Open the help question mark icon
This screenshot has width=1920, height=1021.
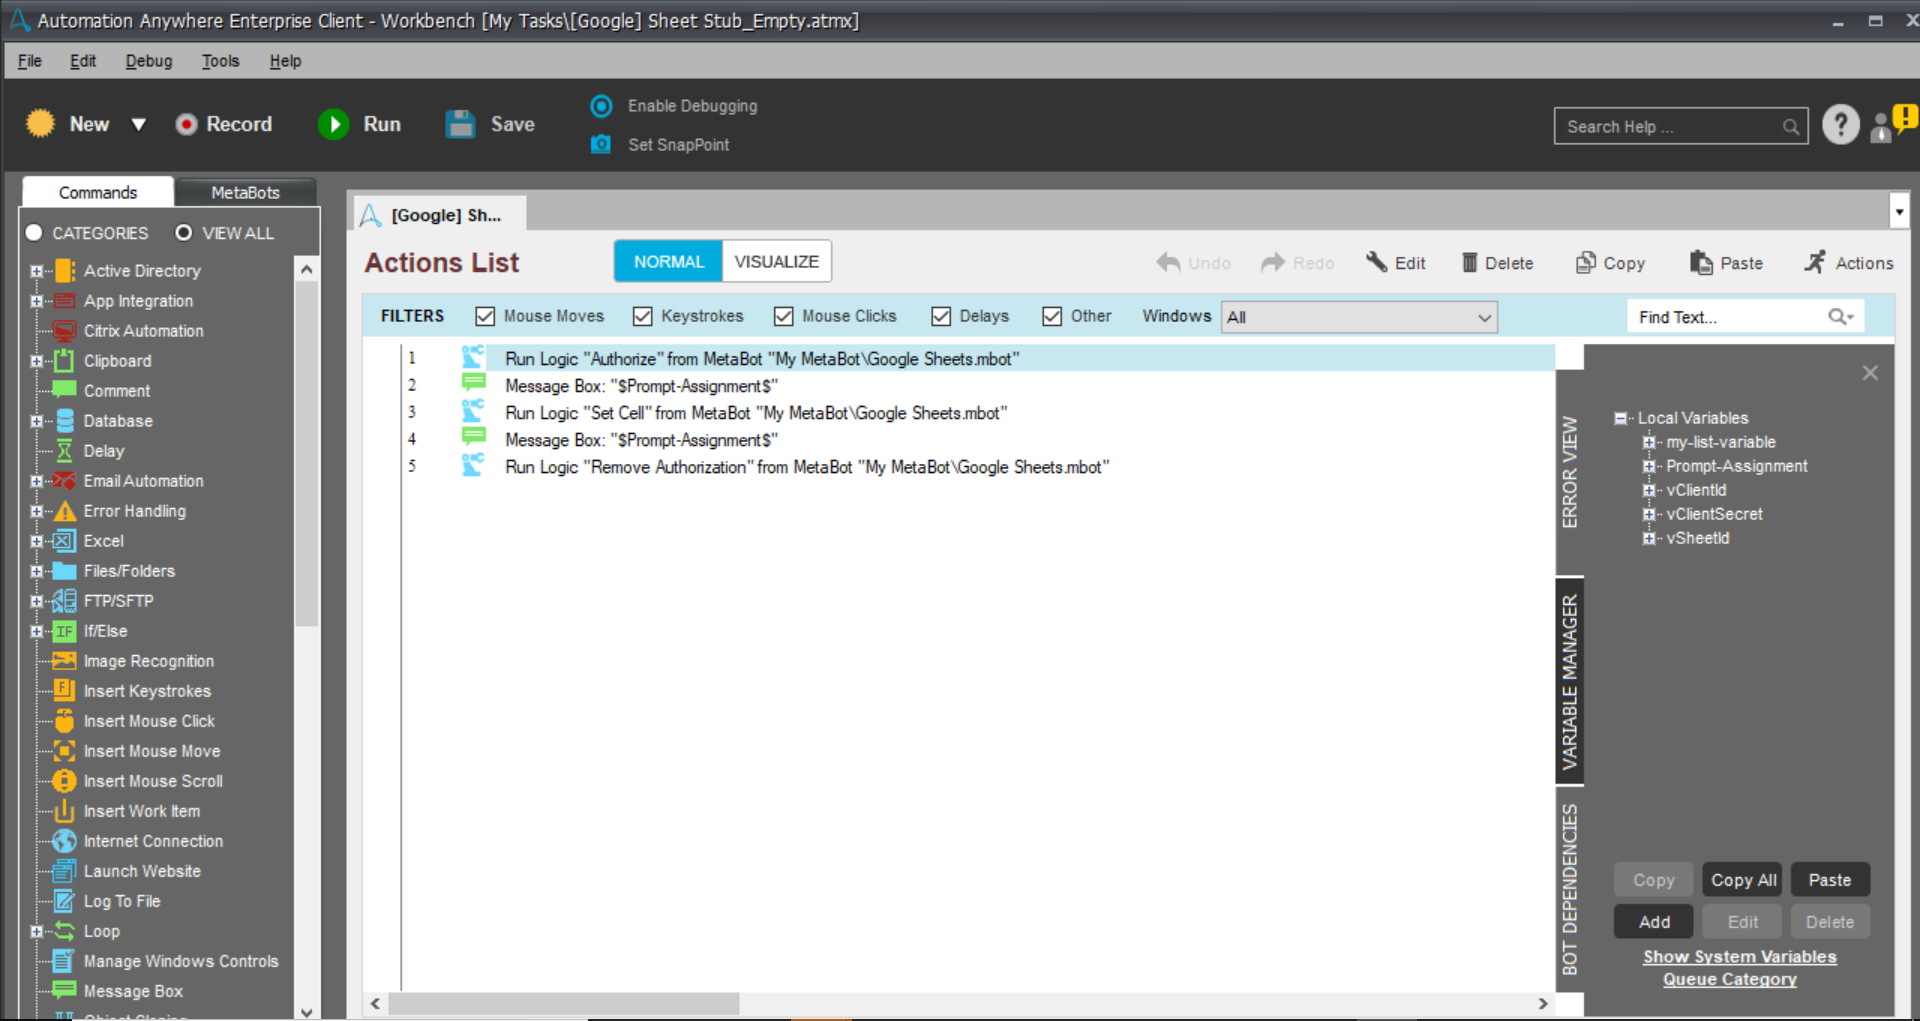click(x=1840, y=125)
